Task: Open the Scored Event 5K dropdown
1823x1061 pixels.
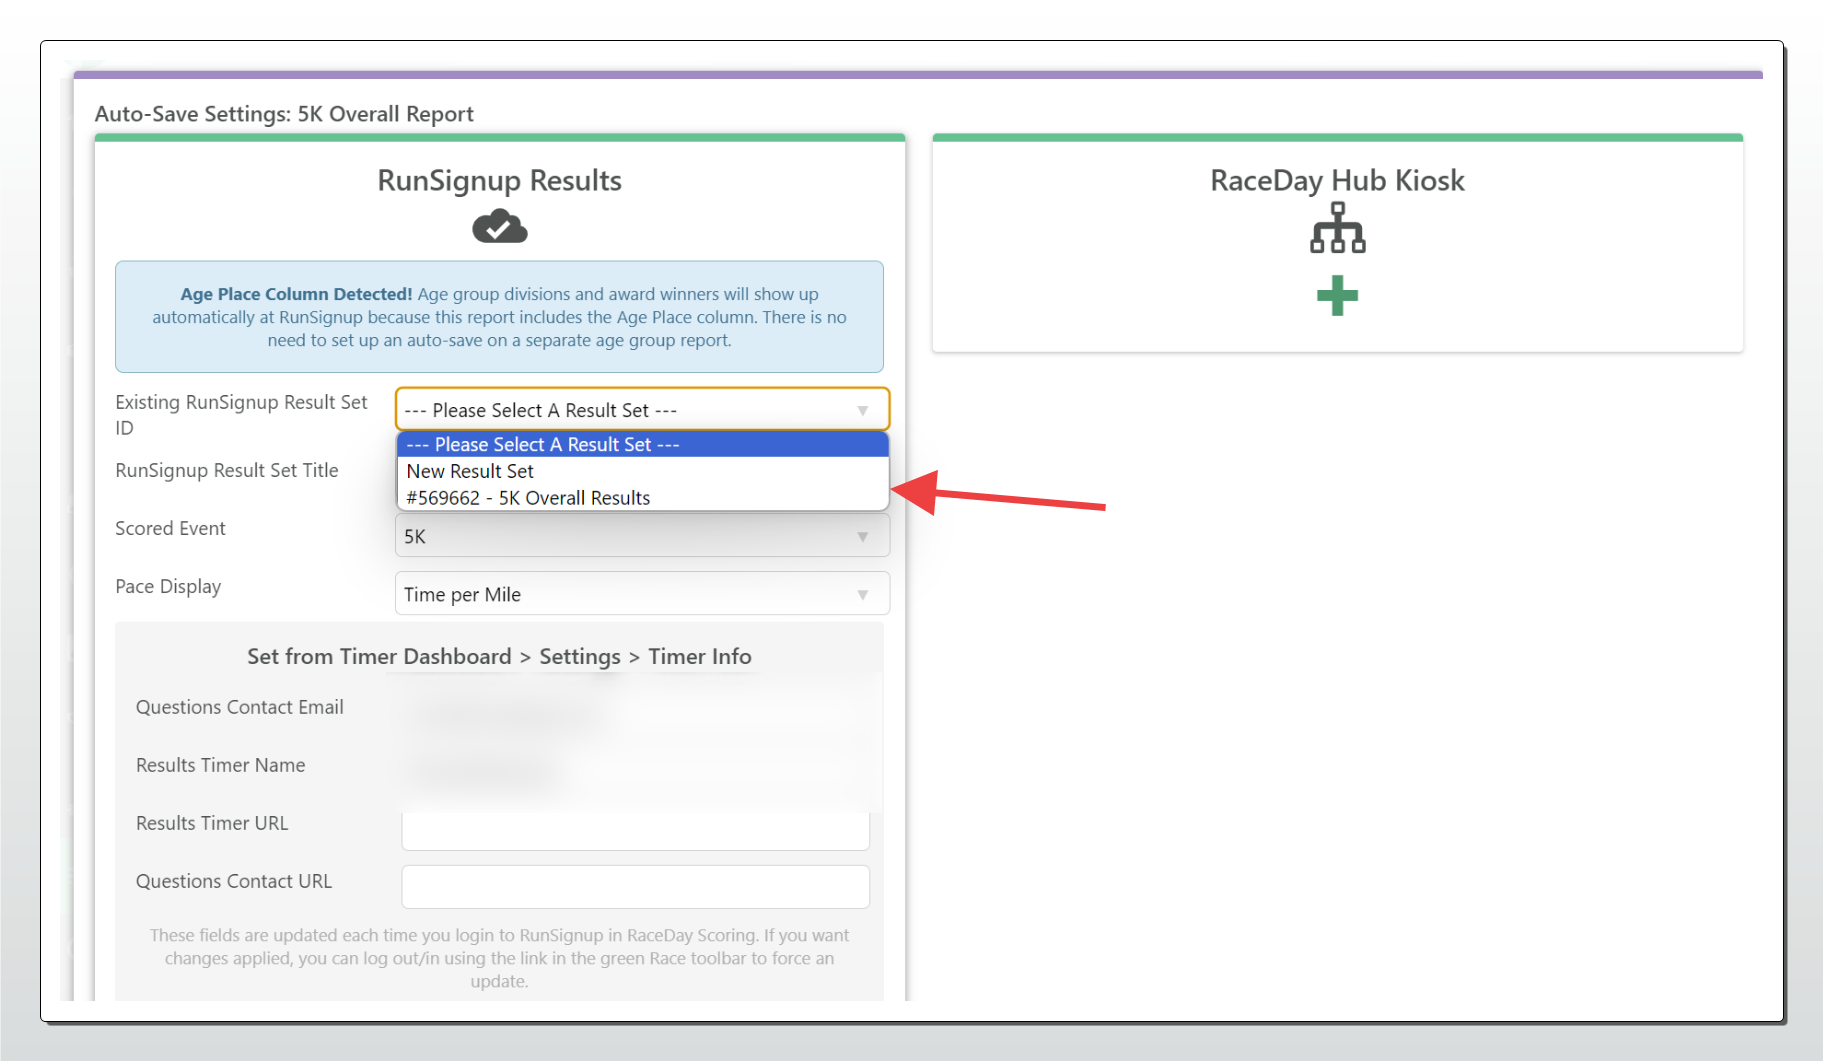Action: 642,536
